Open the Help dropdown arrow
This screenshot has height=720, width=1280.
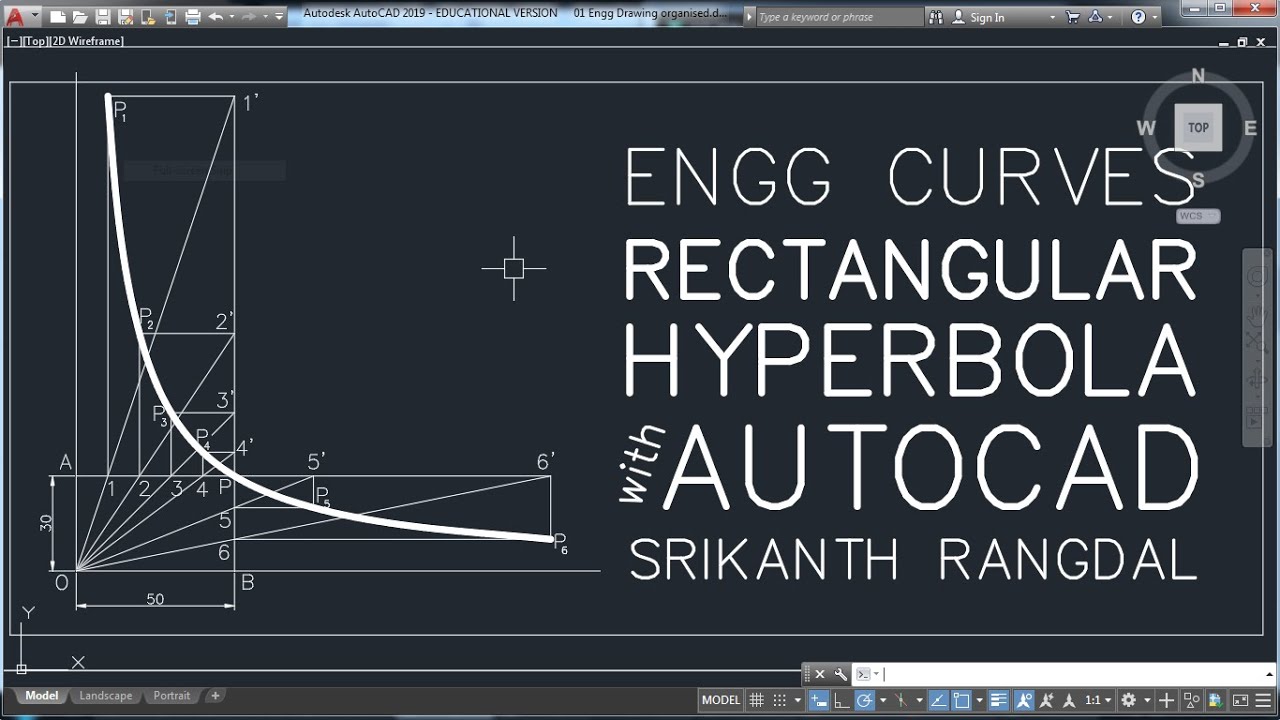(x=1154, y=17)
